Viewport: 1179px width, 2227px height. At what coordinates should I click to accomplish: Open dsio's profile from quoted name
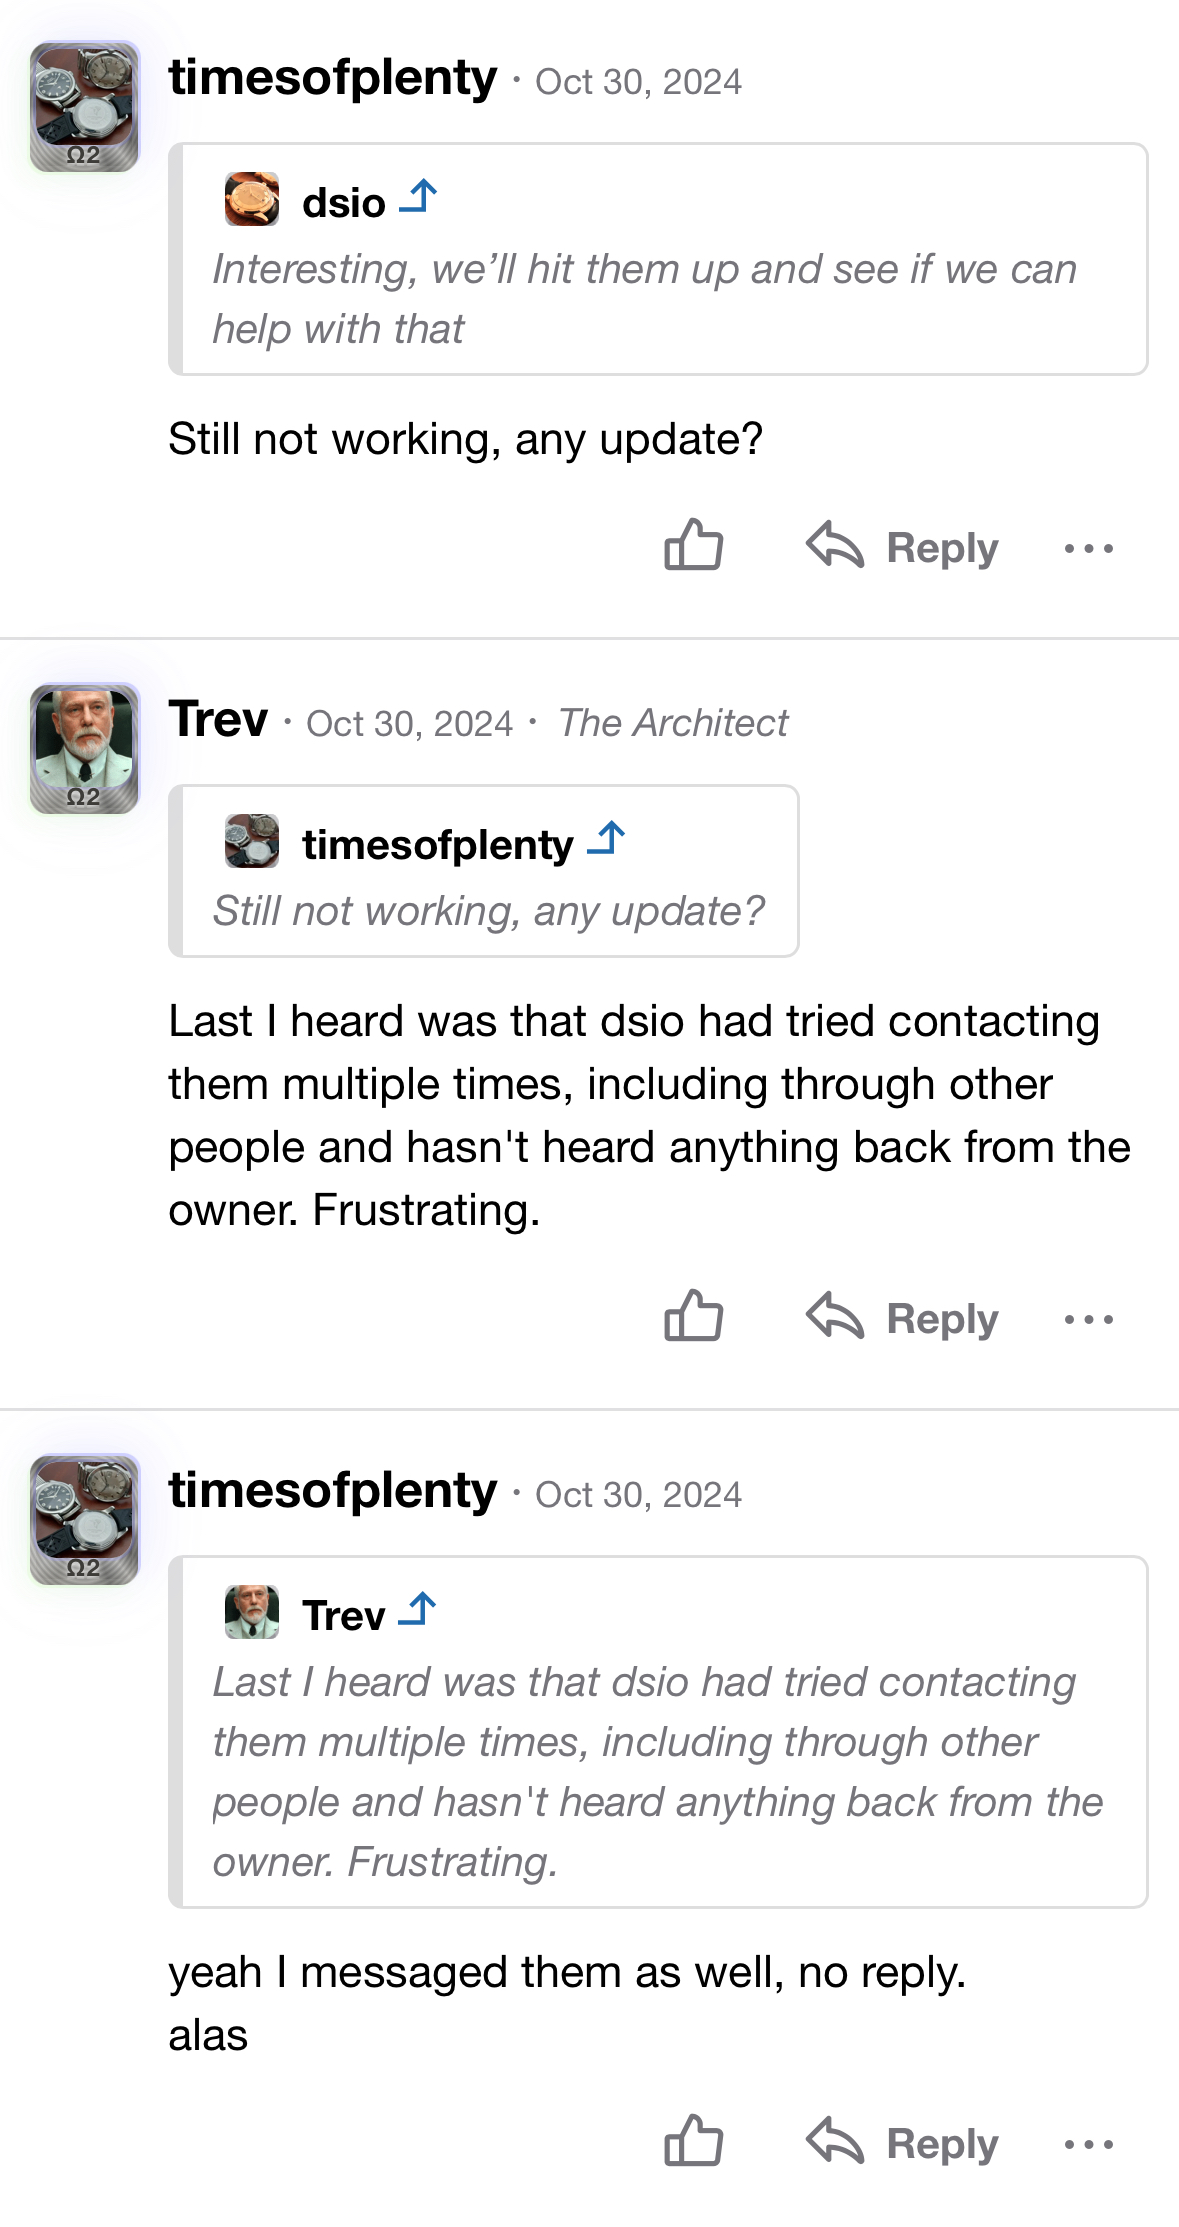click(x=343, y=203)
